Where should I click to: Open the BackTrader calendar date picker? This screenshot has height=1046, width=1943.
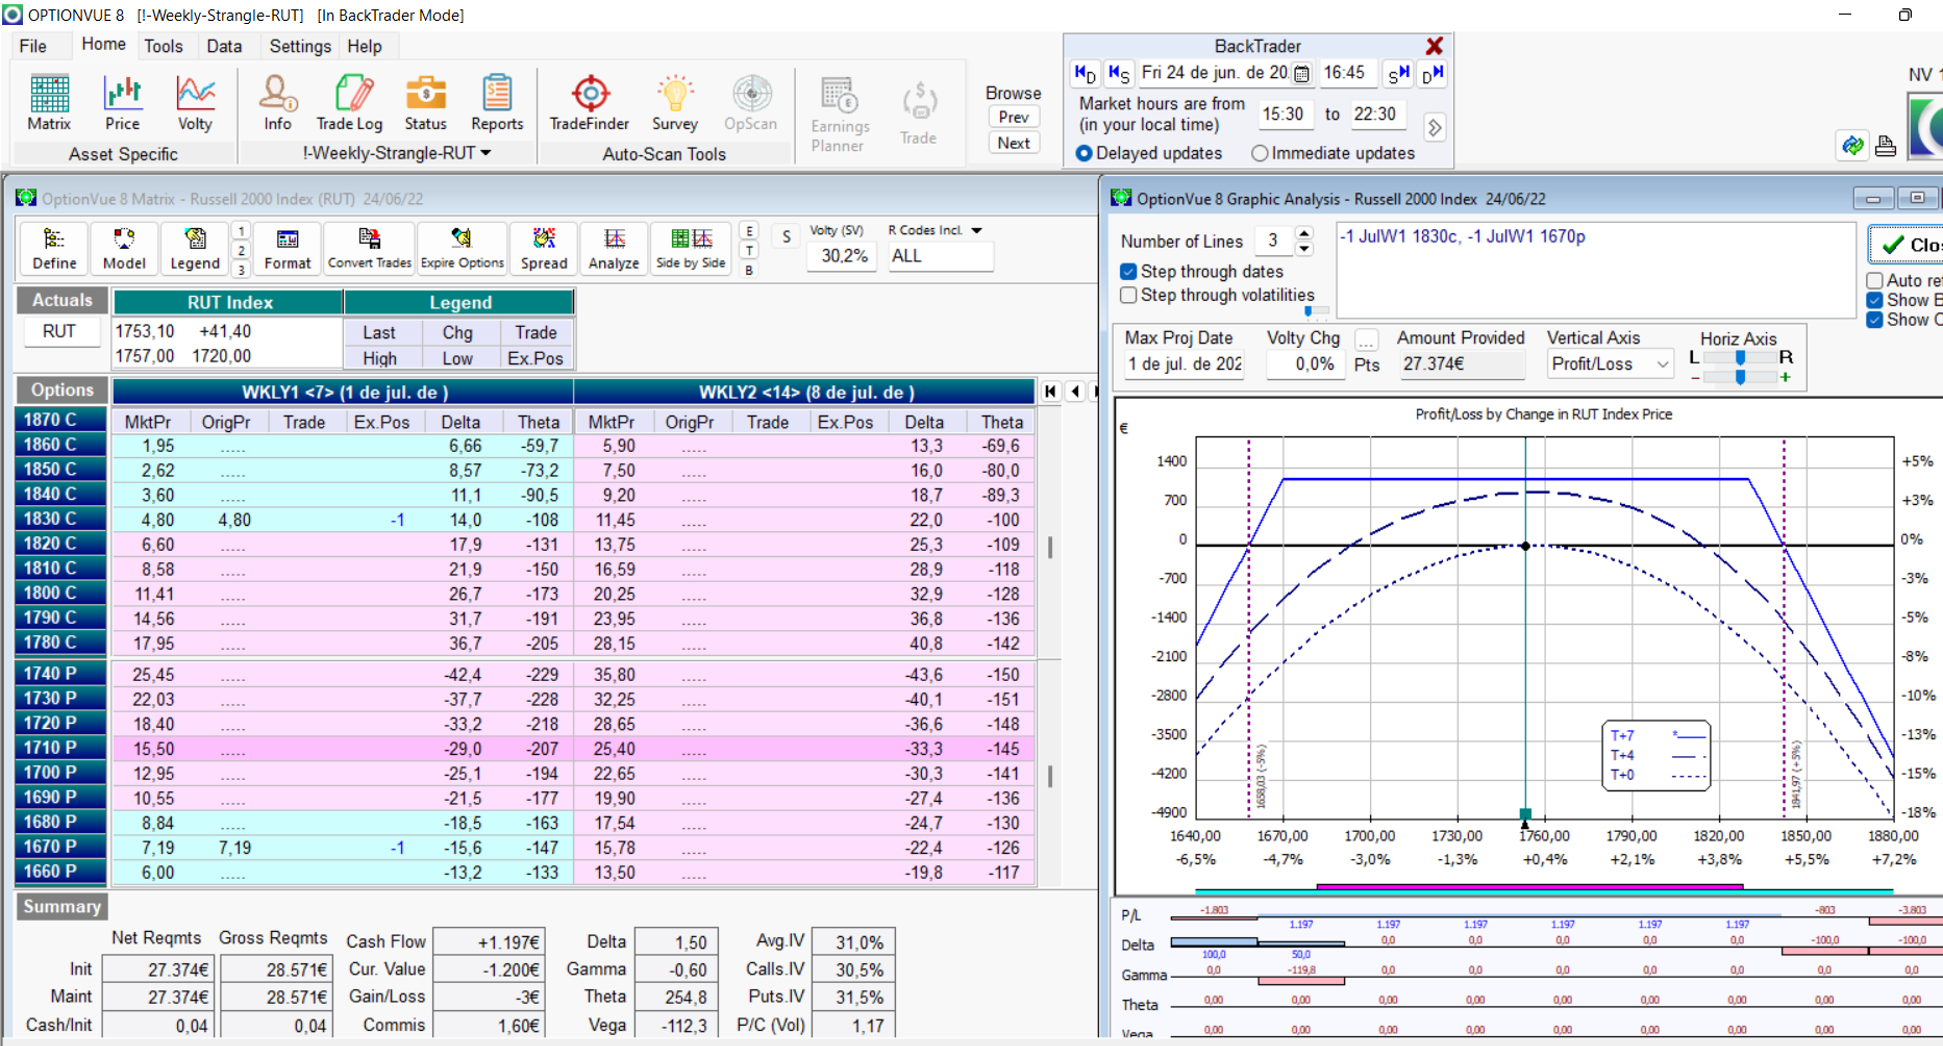pos(1301,73)
